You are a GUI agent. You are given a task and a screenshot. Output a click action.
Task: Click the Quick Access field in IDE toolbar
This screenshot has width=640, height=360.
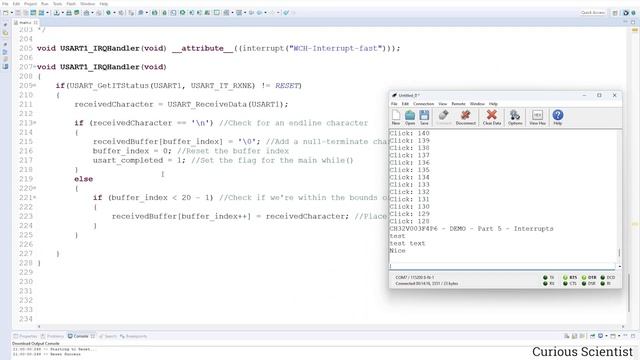click(593, 13)
